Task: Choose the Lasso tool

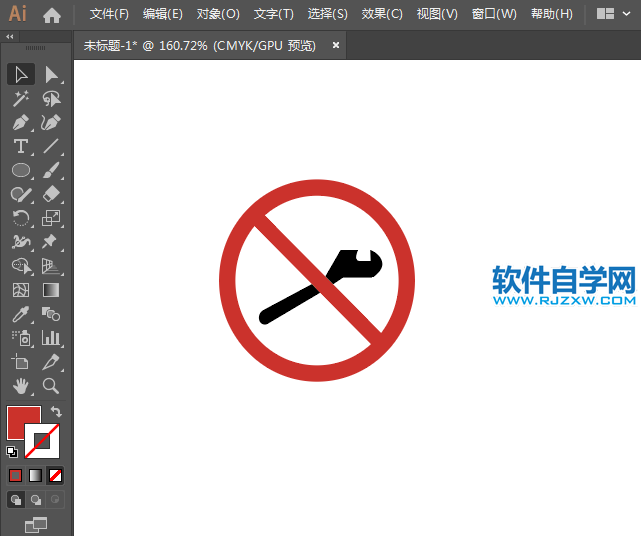Action: coord(51,99)
